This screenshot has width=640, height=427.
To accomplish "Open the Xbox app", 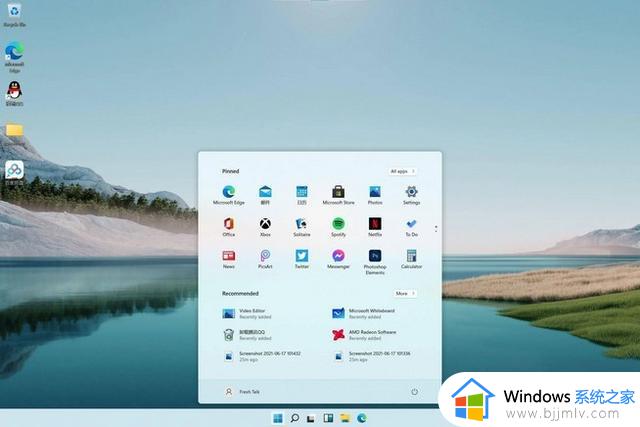I will pyautogui.click(x=265, y=227).
